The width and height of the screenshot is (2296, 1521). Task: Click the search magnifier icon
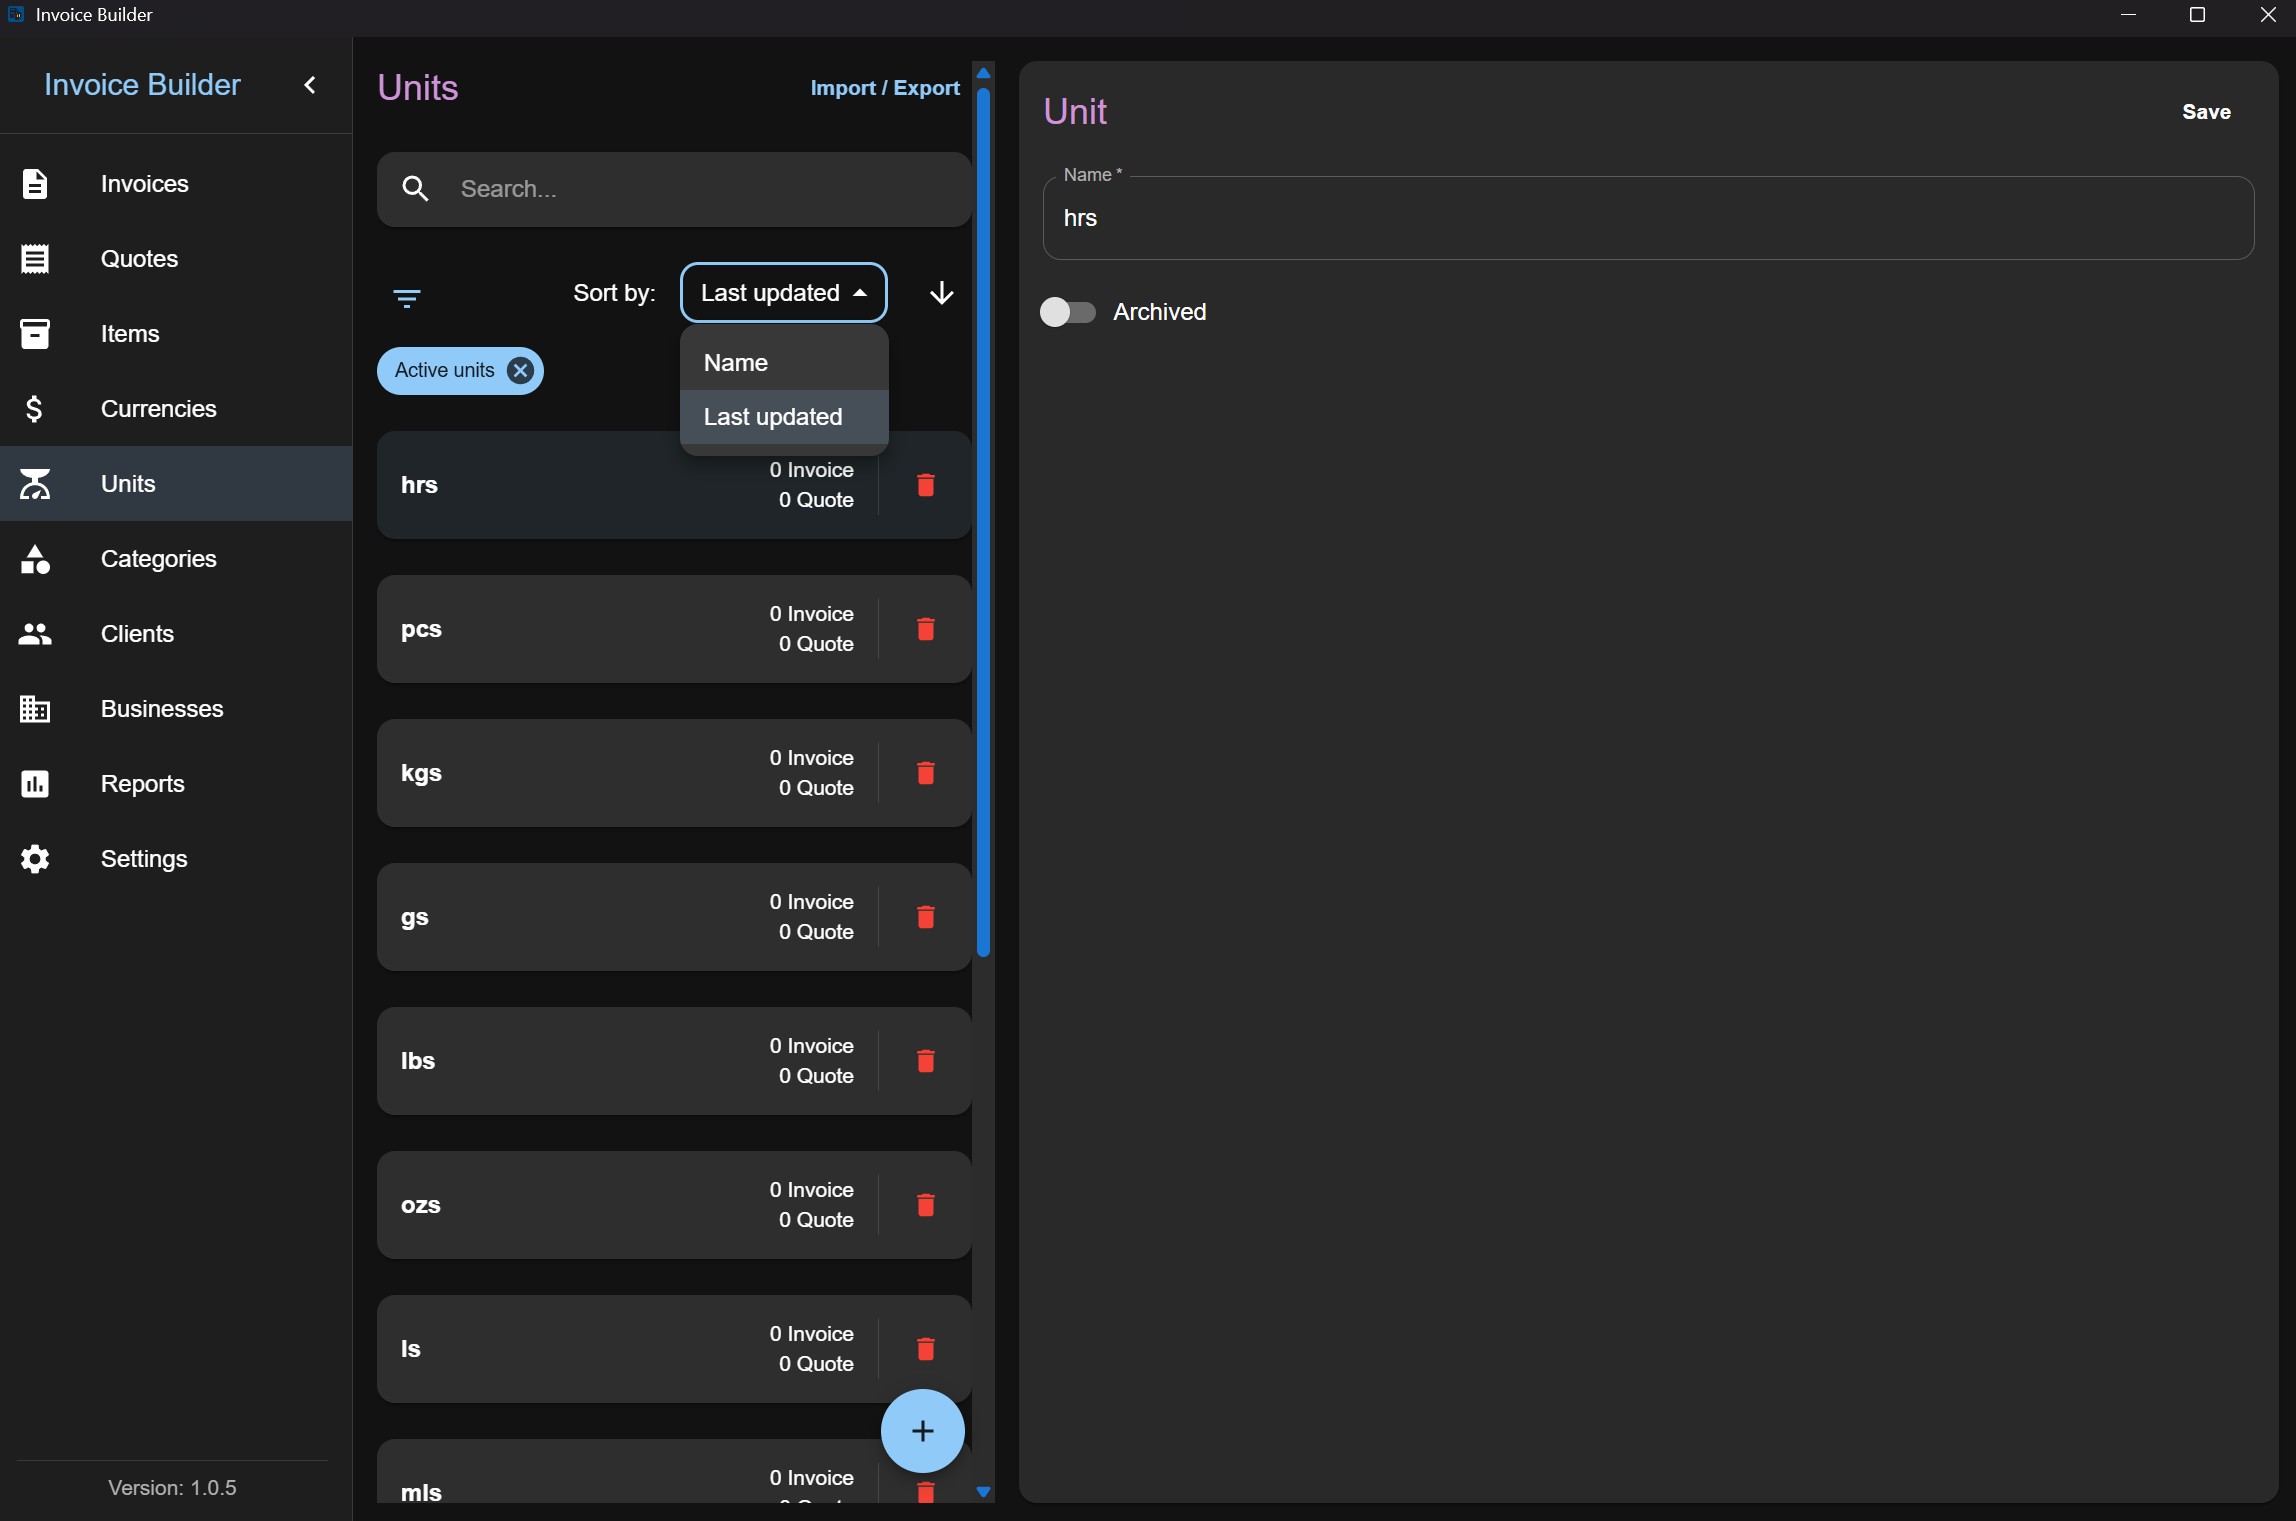pyautogui.click(x=415, y=189)
